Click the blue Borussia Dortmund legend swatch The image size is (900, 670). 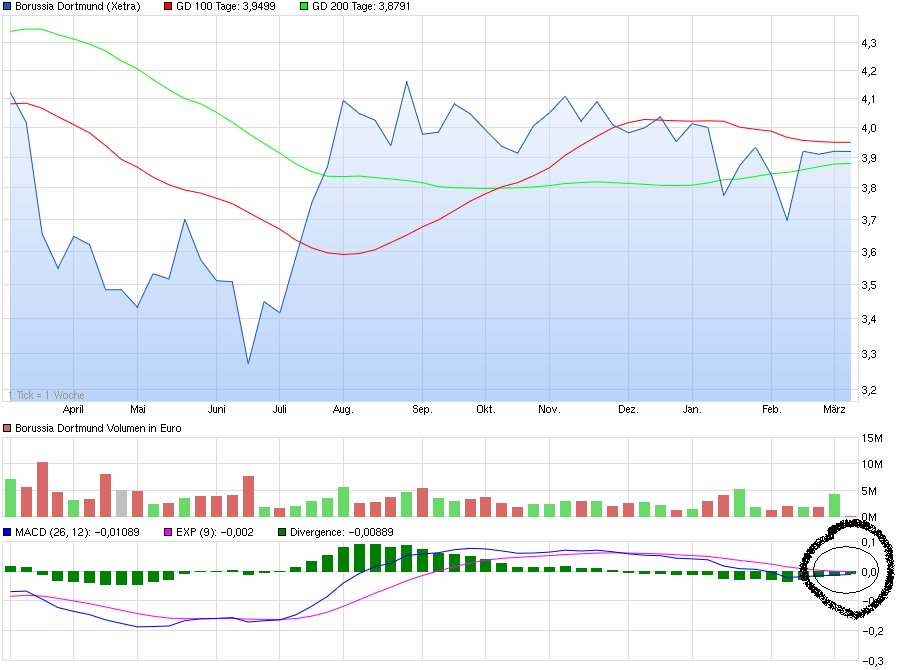pos(7,6)
